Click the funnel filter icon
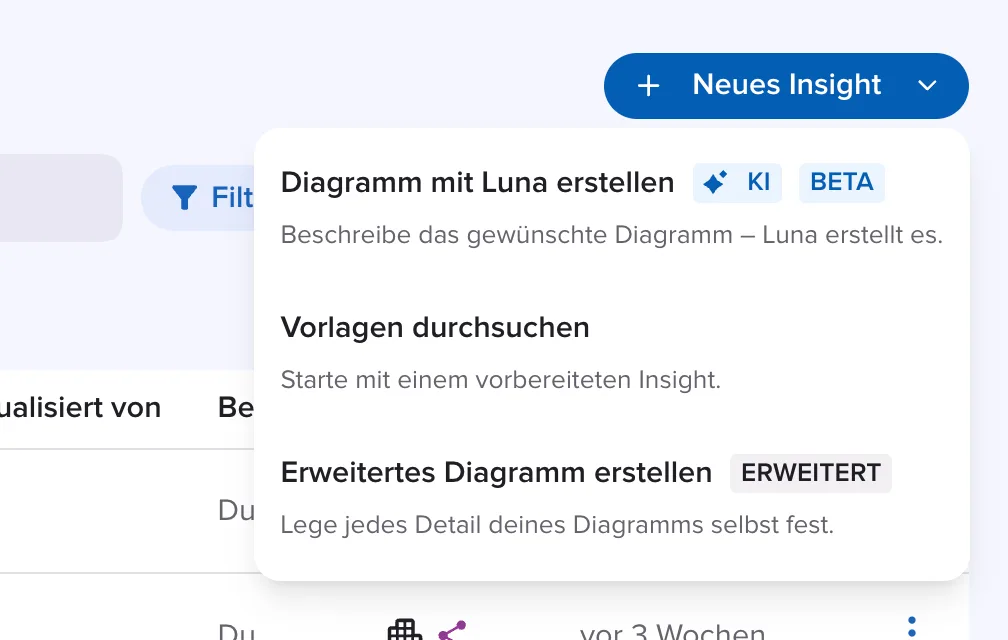 (x=184, y=197)
